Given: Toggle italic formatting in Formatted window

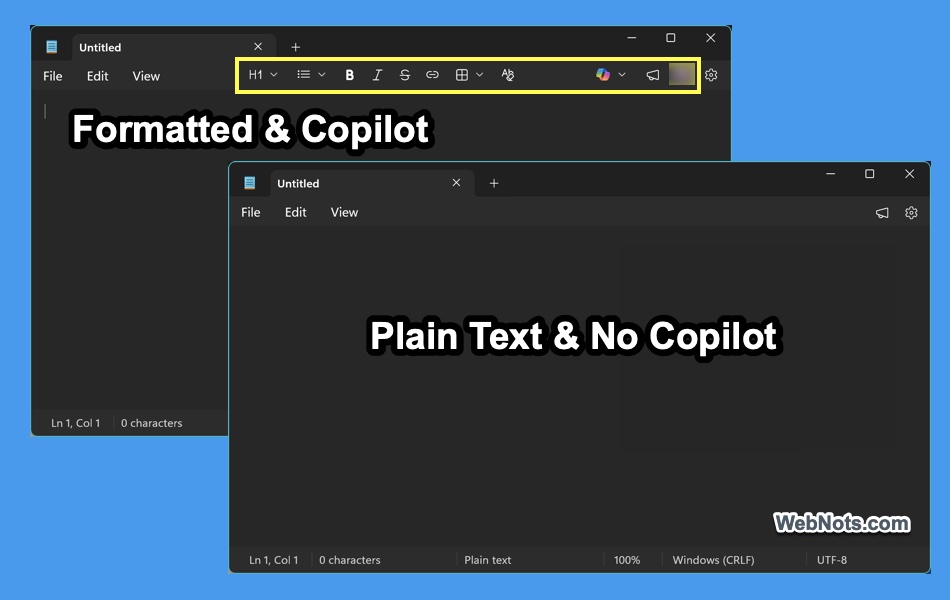Looking at the screenshot, I should pos(377,75).
